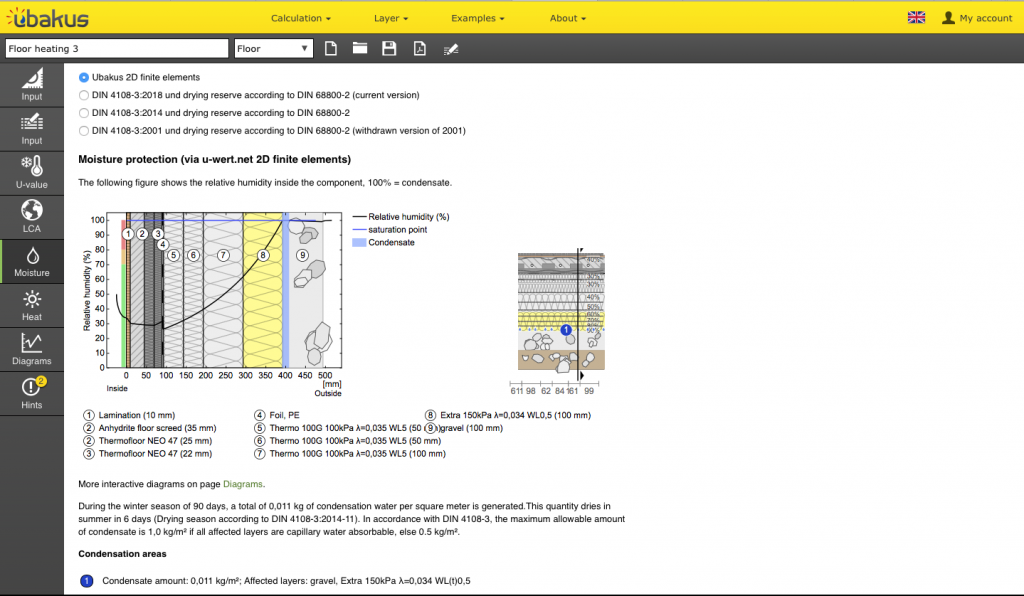Open the Calculation dropdown menu
Screen dimensions: 1024x596
[301, 18]
